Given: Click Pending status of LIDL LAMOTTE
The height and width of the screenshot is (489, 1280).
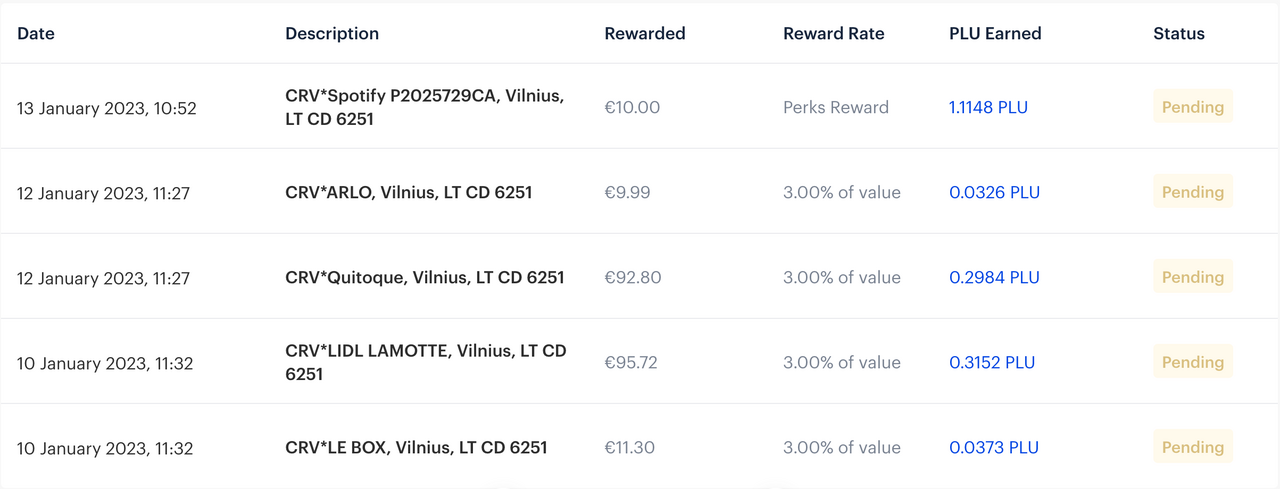Looking at the screenshot, I should click(x=1193, y=362).
